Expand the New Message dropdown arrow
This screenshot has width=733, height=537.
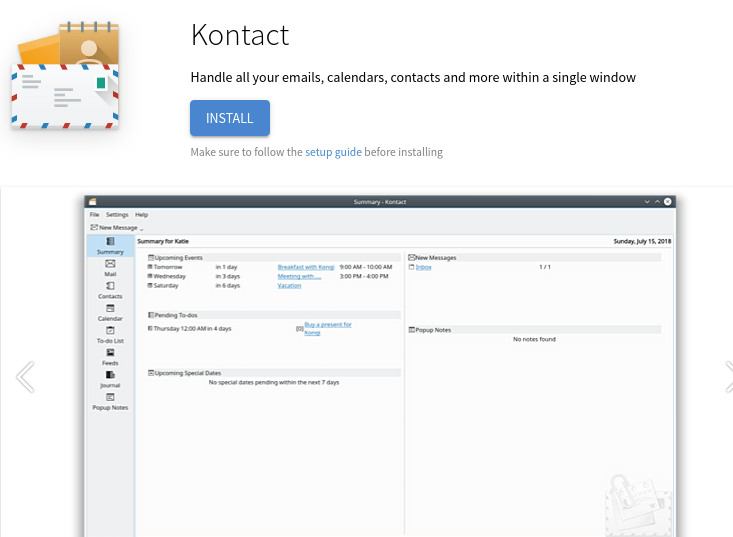point(141,229)
